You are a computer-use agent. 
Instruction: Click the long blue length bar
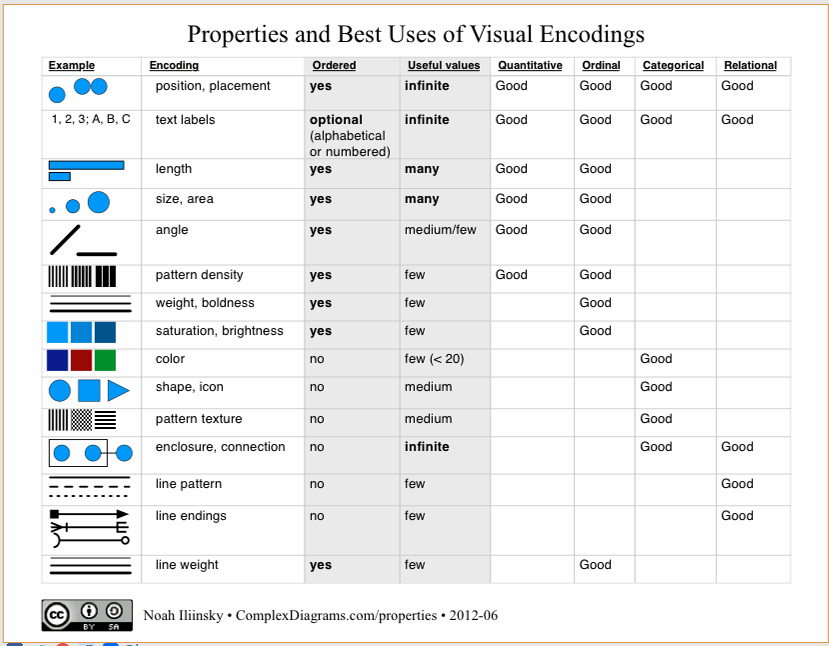(86, 165)
